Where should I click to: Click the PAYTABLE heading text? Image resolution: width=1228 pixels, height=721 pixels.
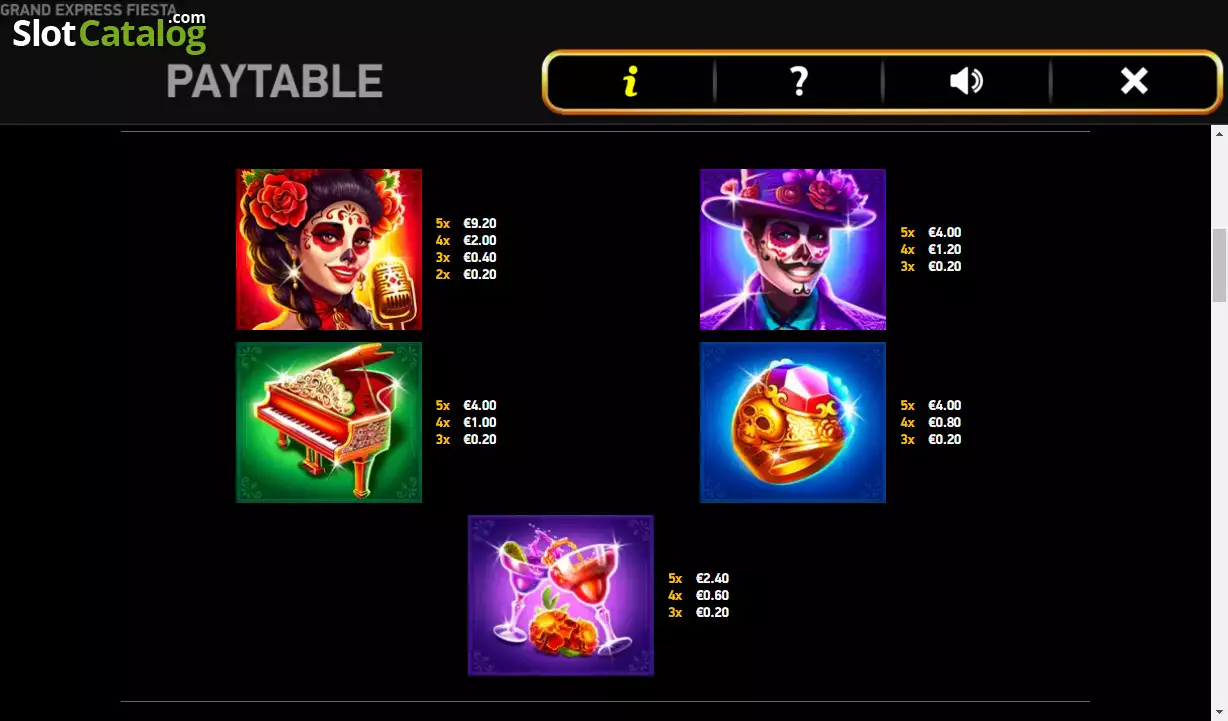[x=275, y=81]
